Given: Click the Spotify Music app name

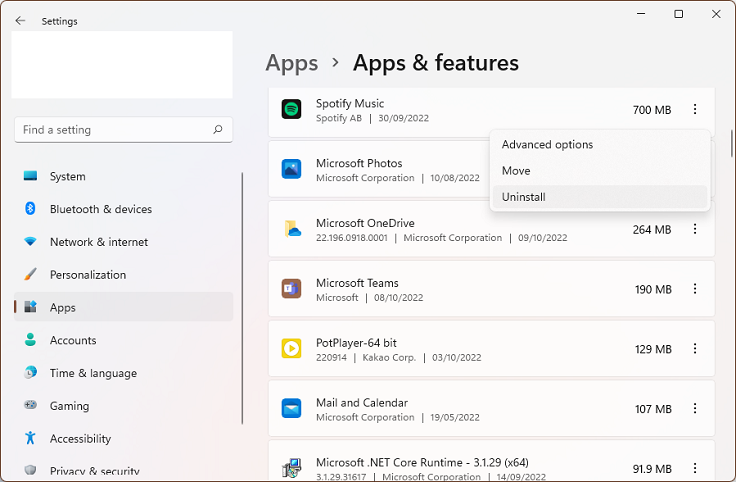Looking at the screenshot, I should [350, 103].
